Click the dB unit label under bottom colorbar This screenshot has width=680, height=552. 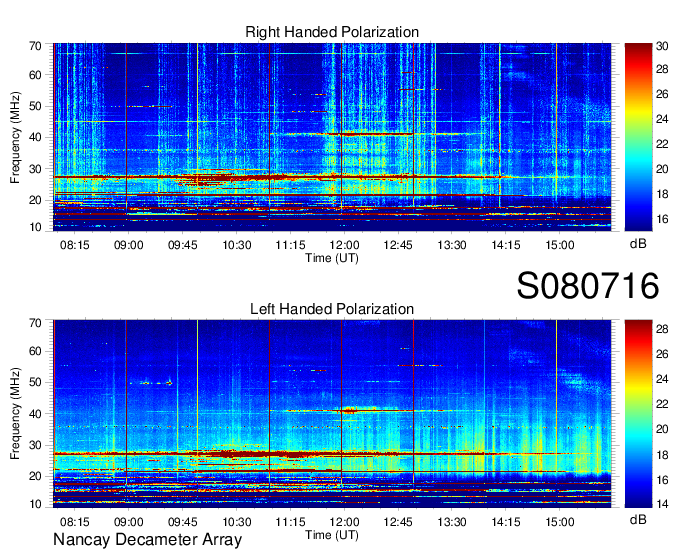(x=638, y=519)
